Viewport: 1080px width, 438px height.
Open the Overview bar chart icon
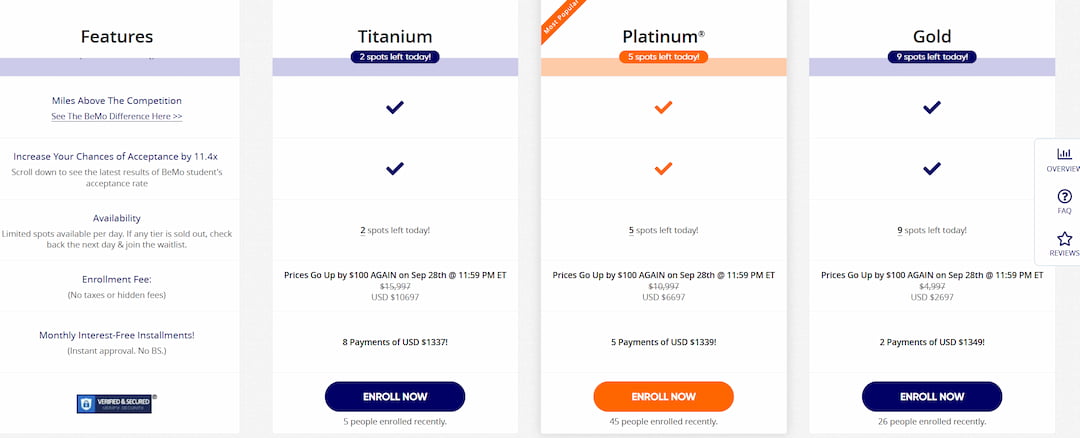[1064, 154]
